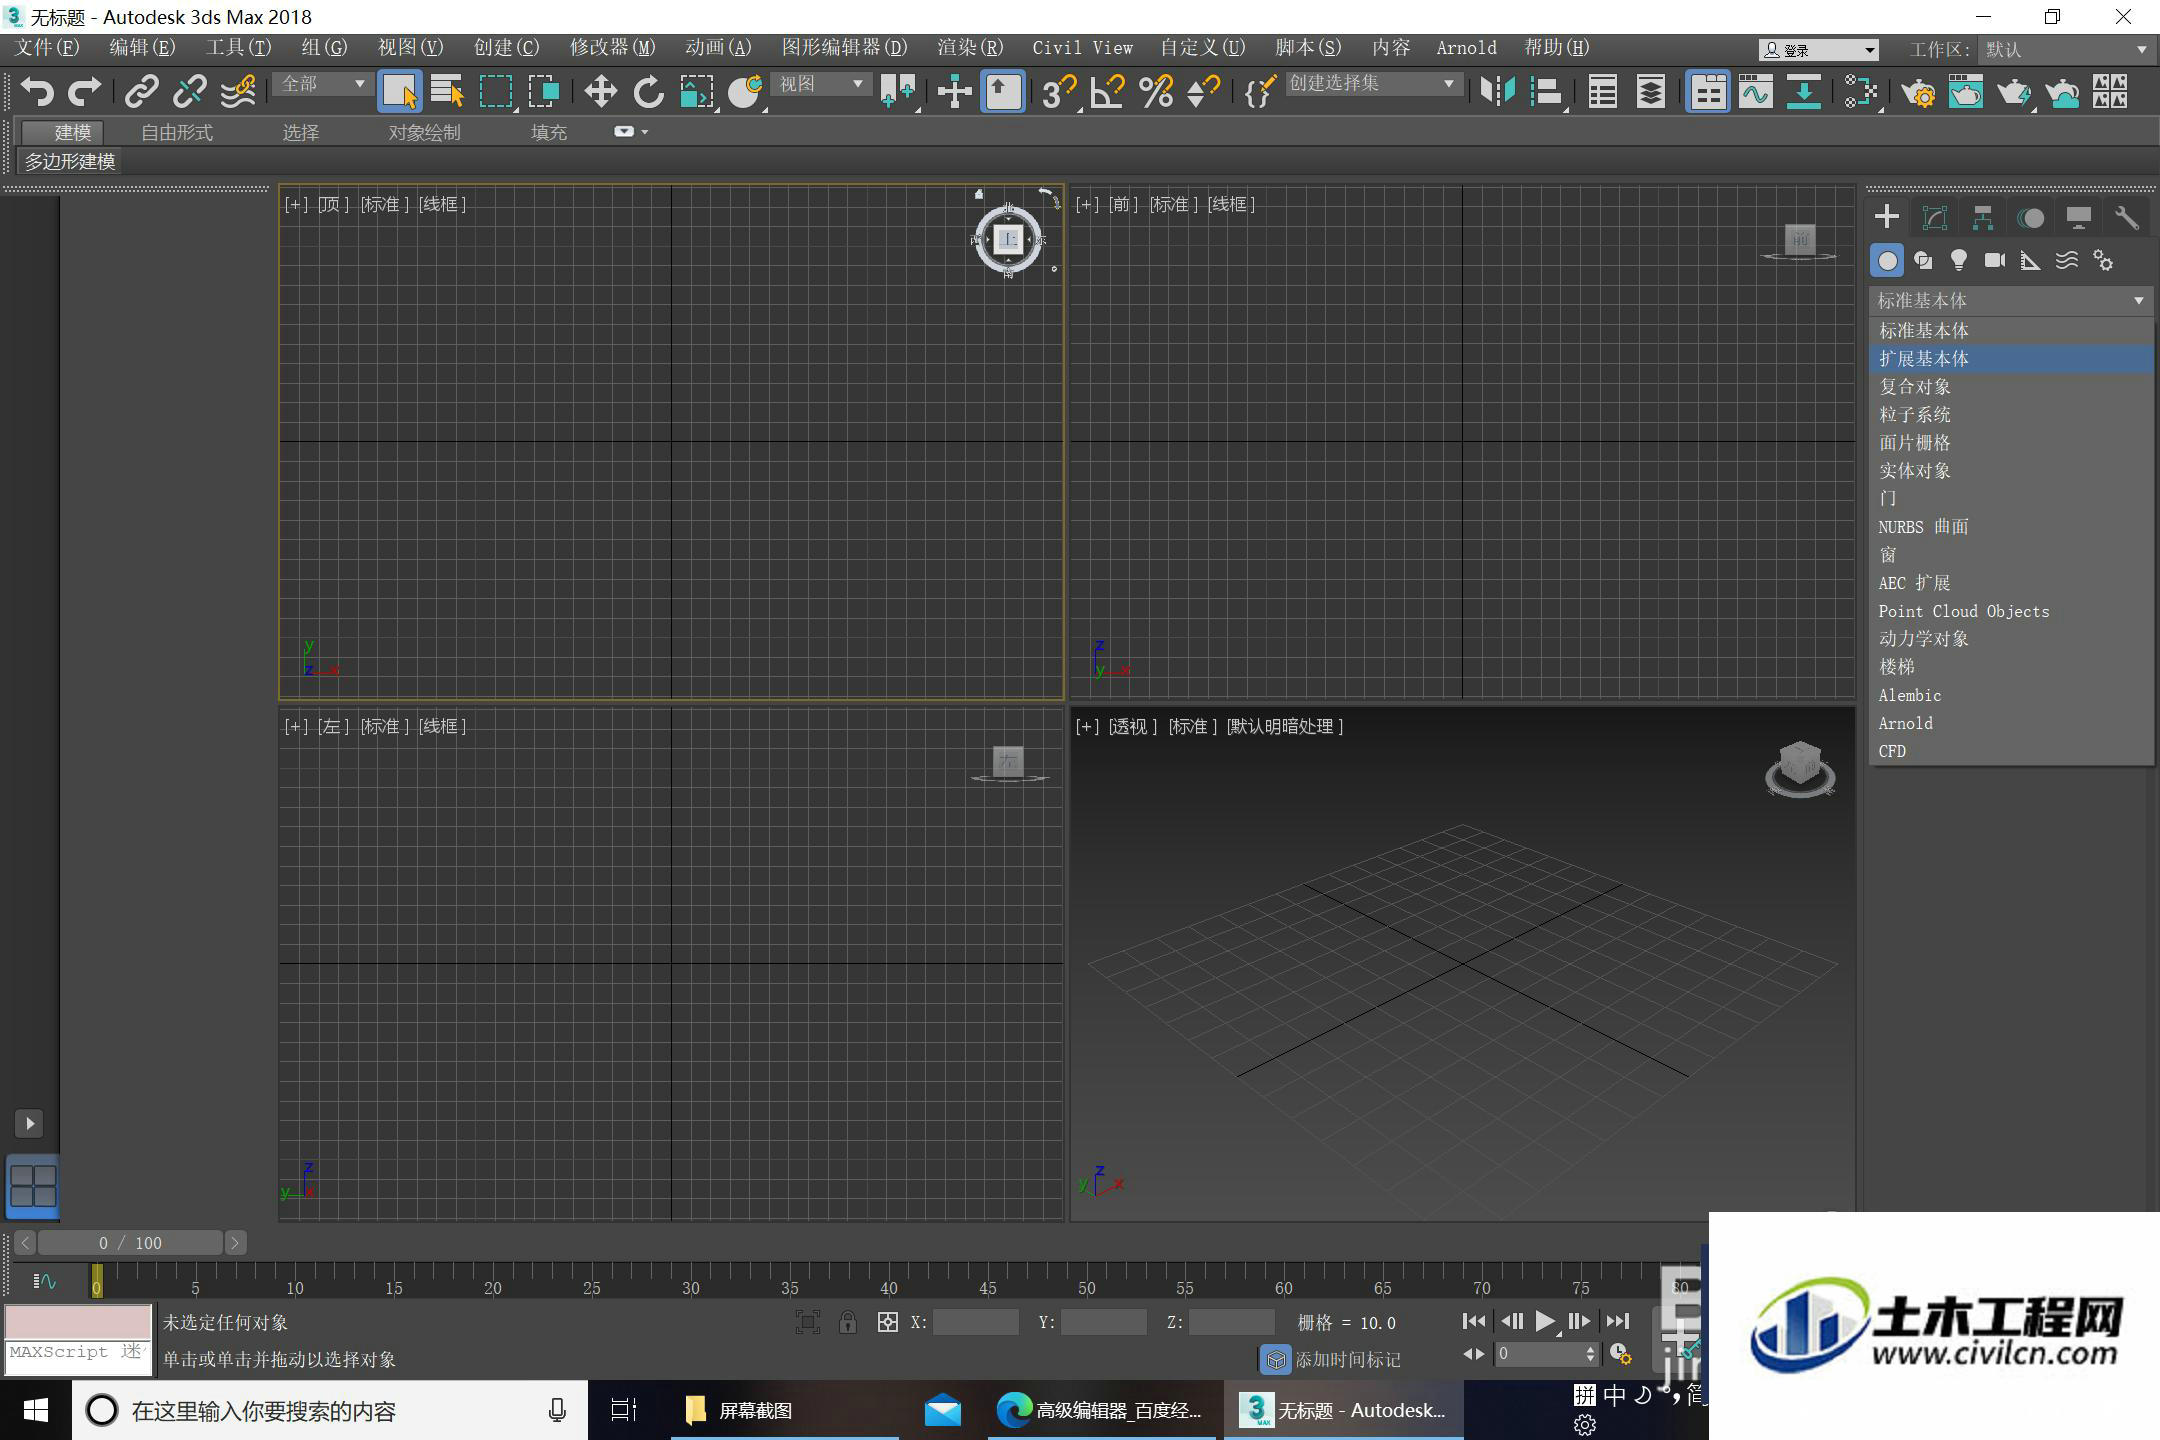Click the Align tool icon

tap(1546, 92)
